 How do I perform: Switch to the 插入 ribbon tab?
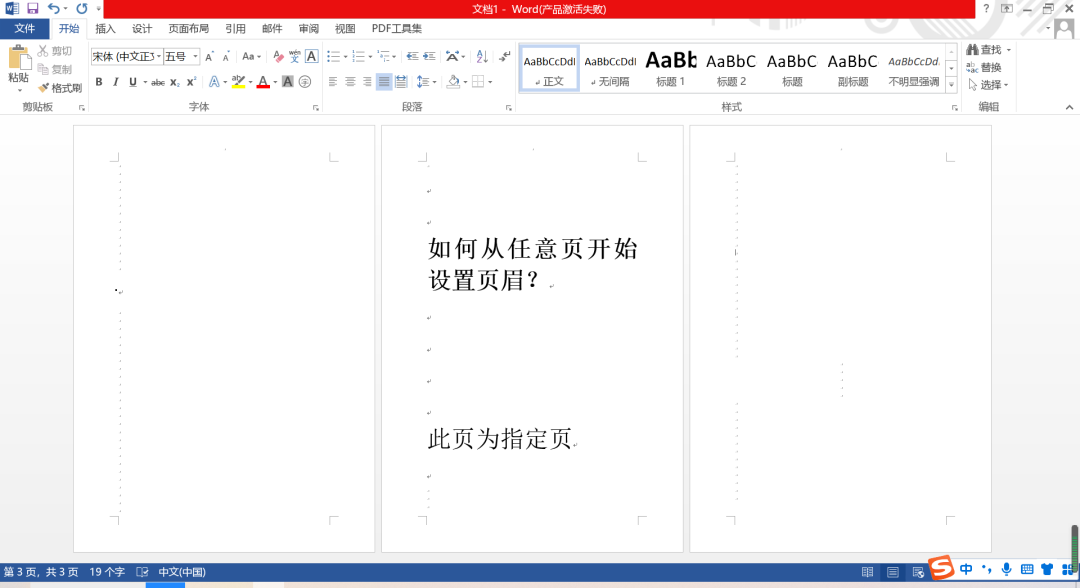click(x=105, y=29)
